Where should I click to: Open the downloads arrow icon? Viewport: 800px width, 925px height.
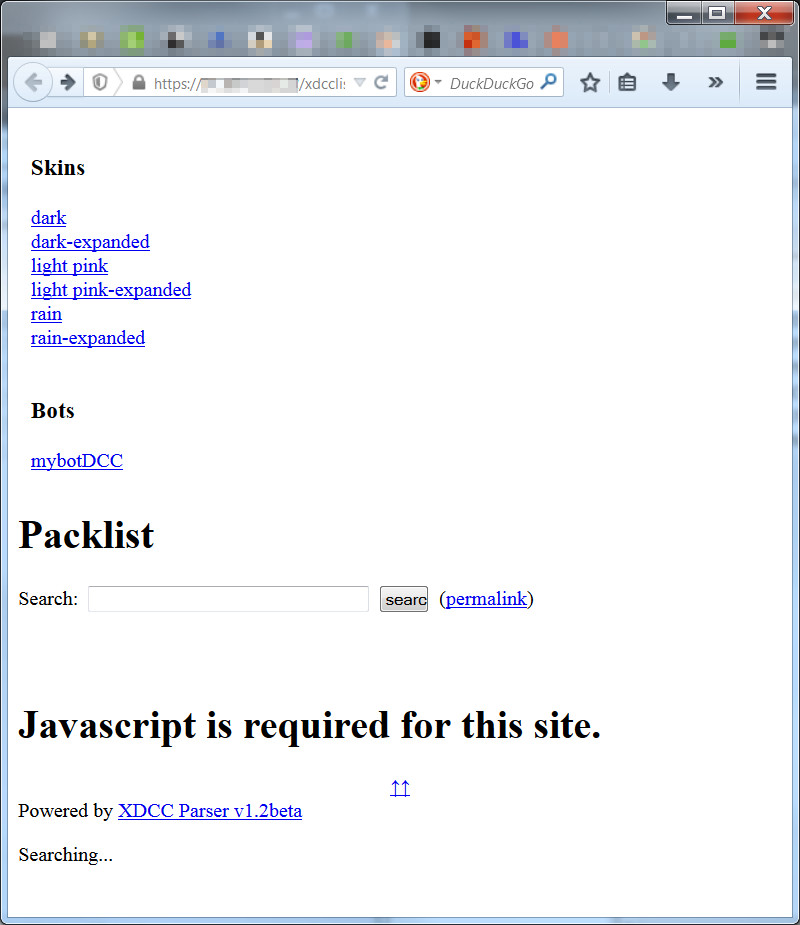(671, 83)
